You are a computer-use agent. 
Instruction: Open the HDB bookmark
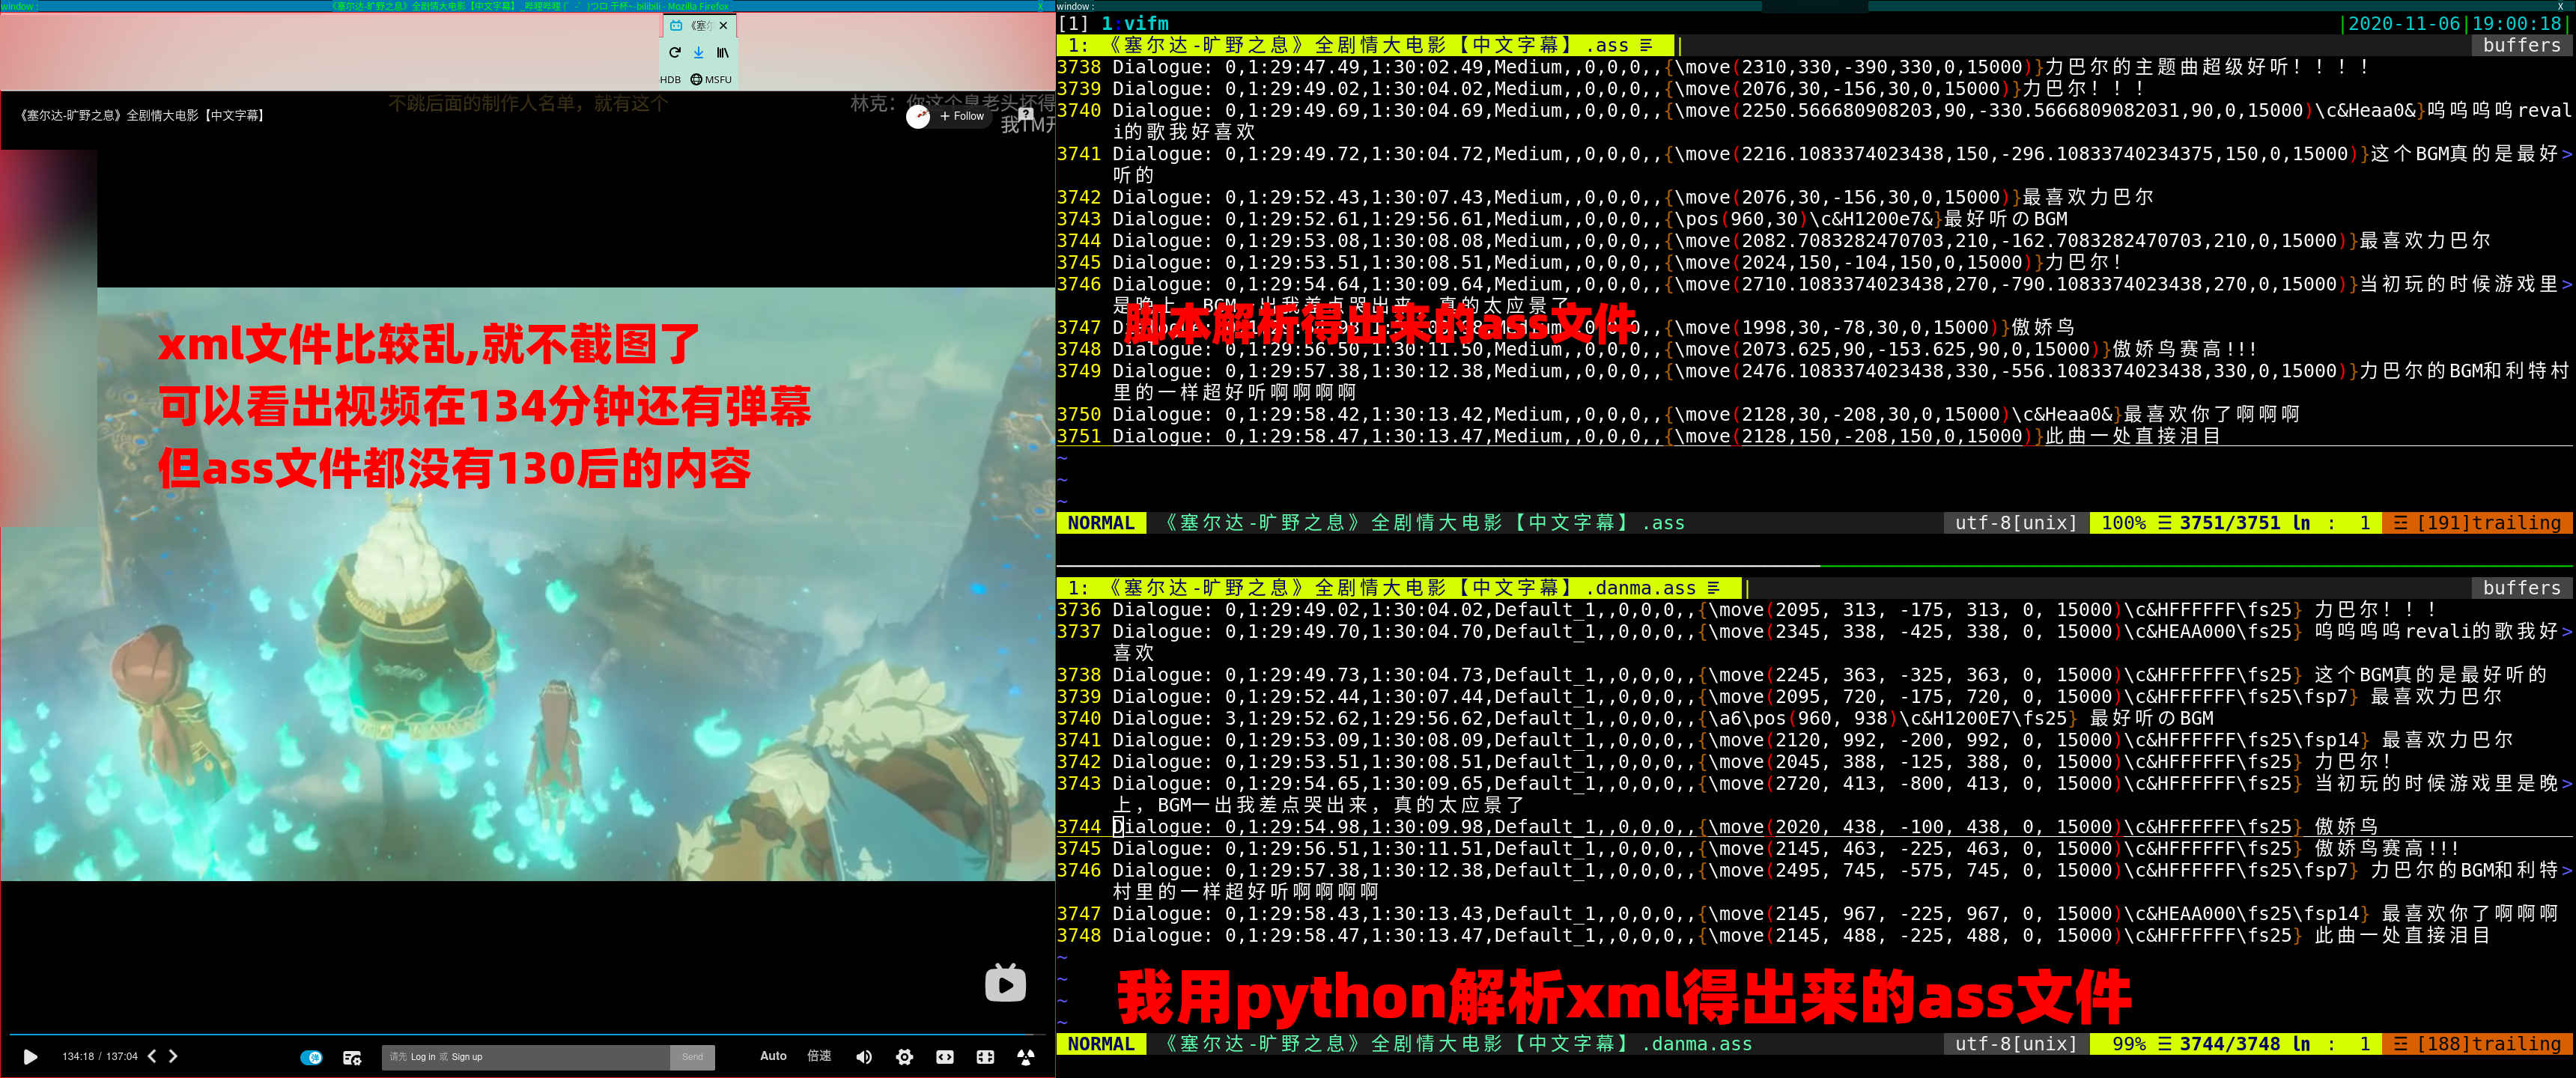[670, 80]
